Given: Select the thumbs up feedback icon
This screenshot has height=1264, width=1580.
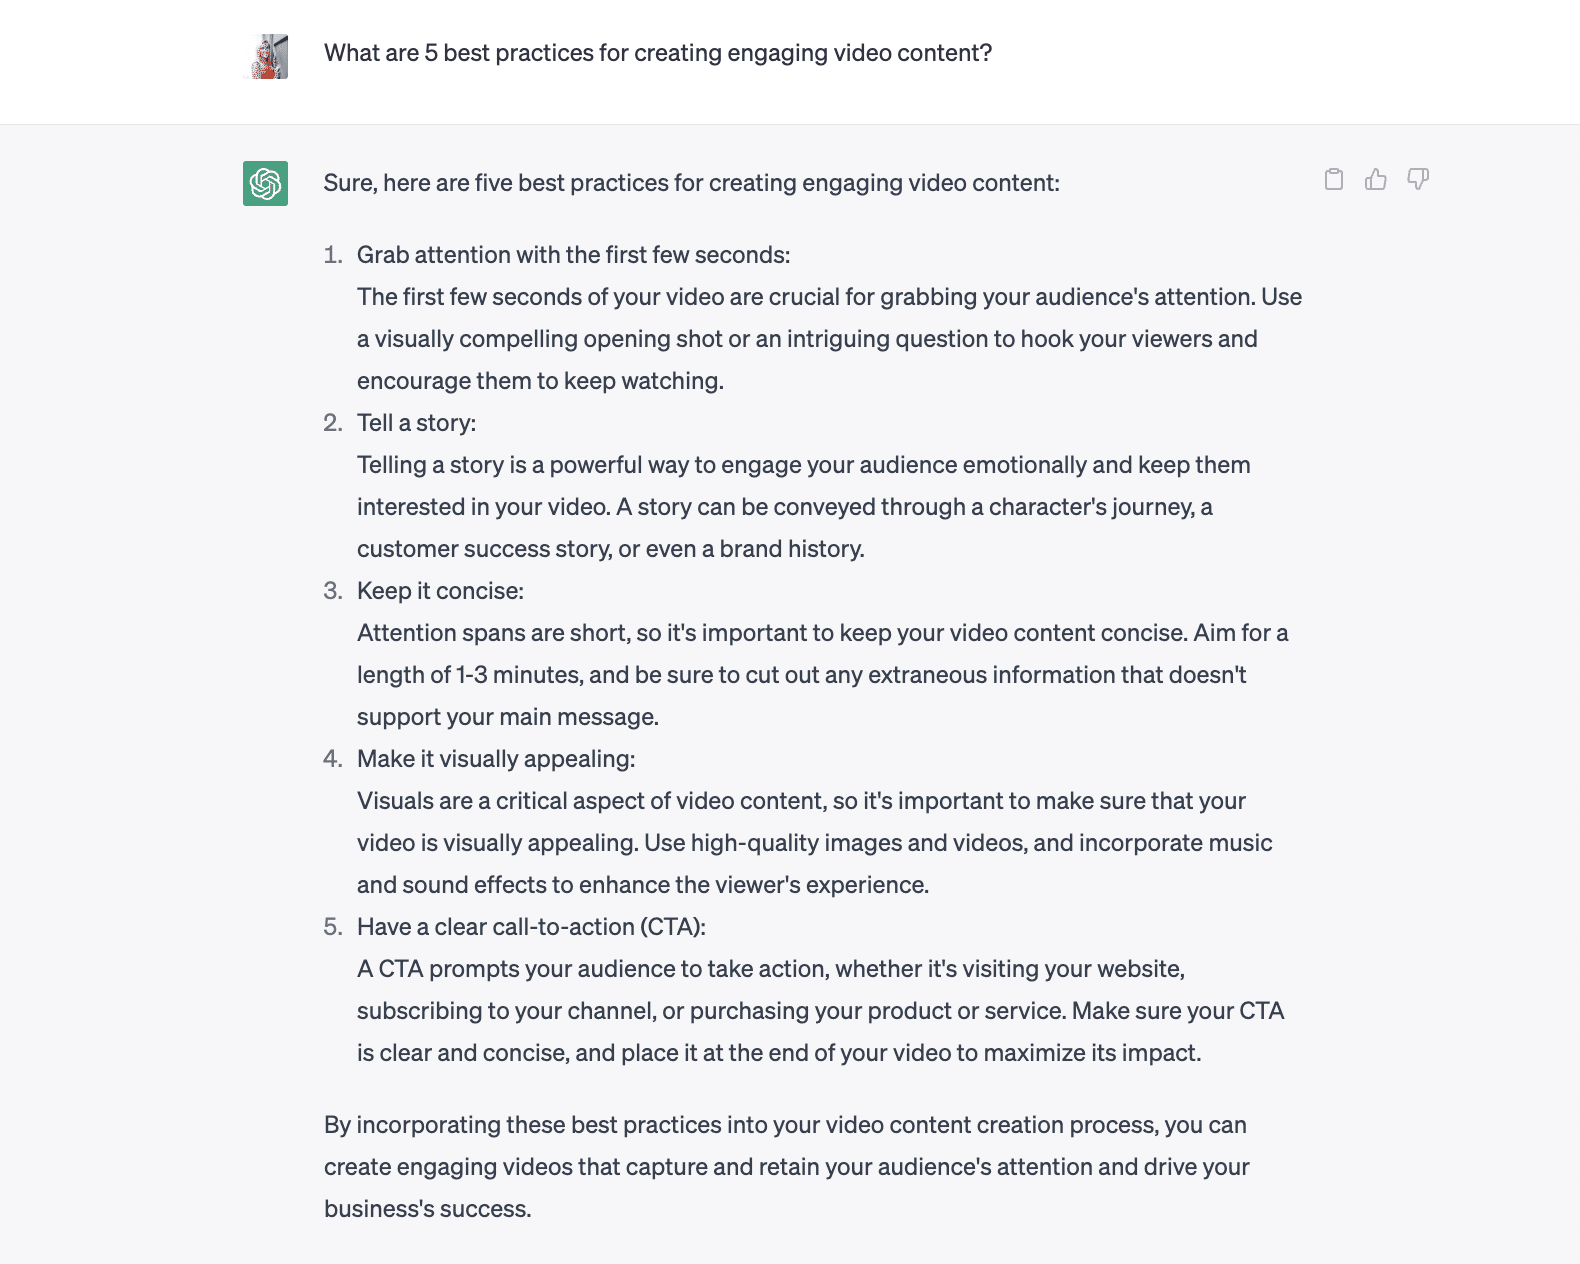Looking at the screenshot, I should [1376, 179].
